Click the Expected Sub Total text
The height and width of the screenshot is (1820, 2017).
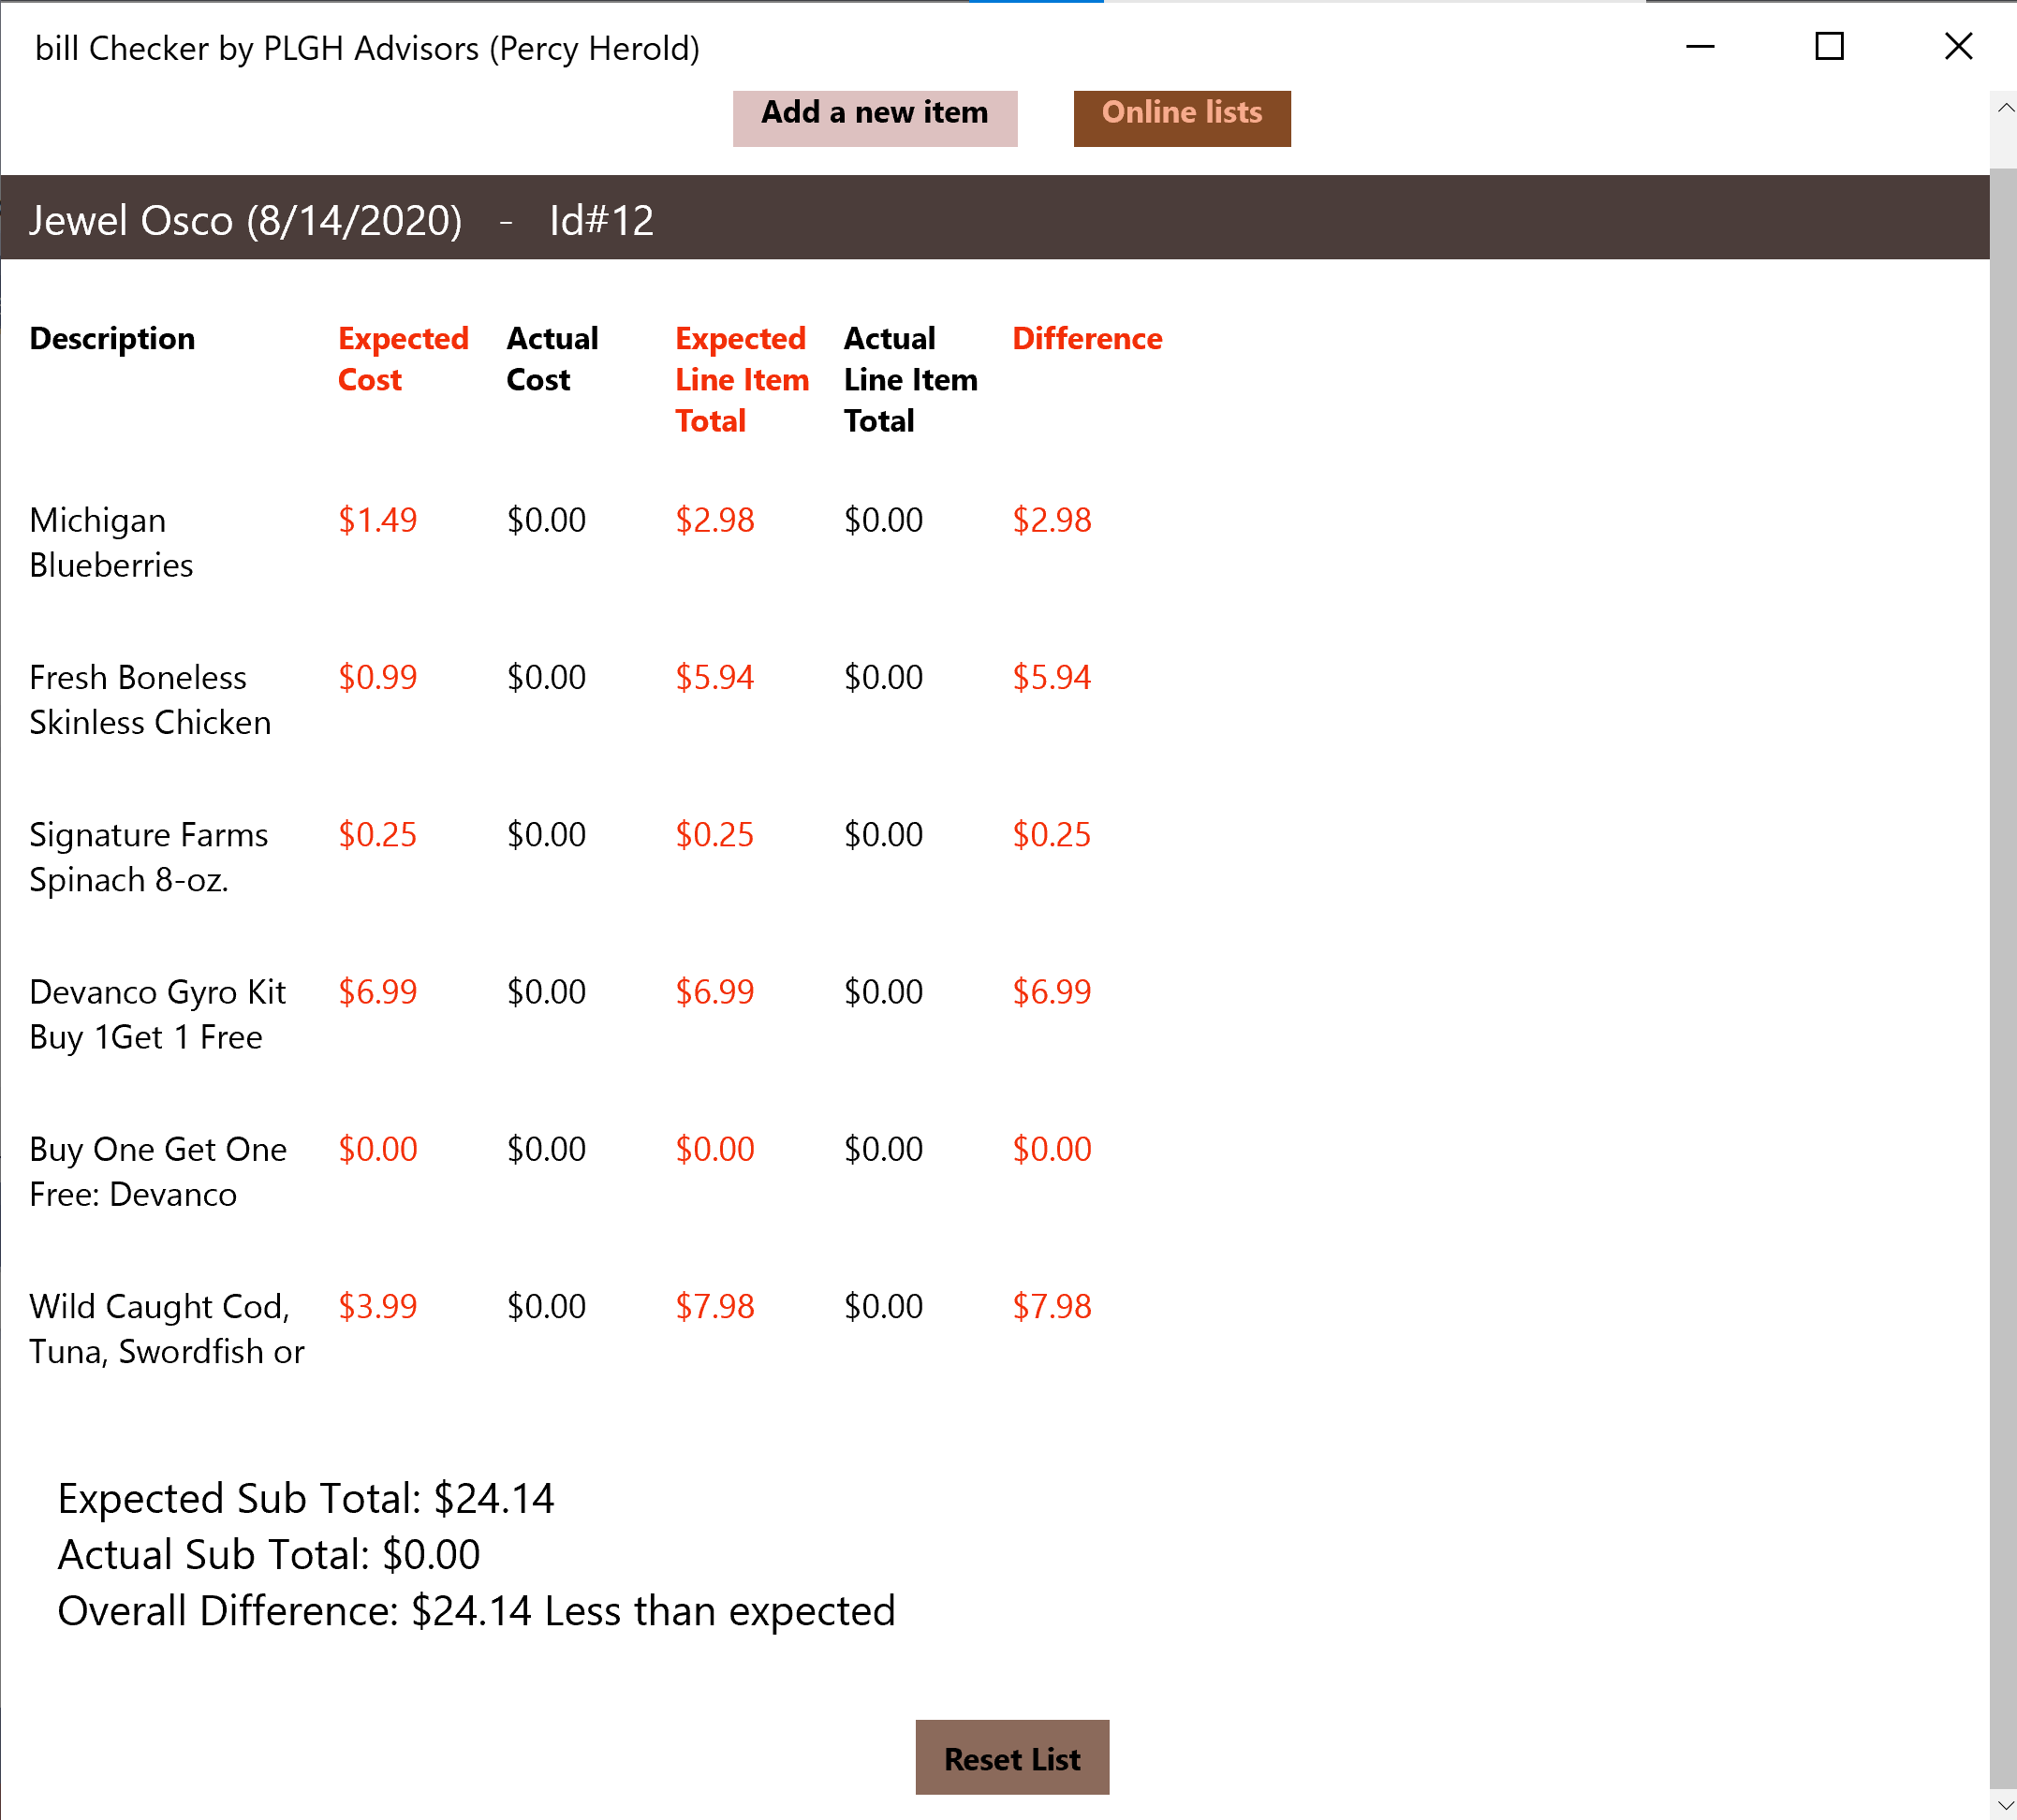pyautogui.click(x=305, y=1498)
